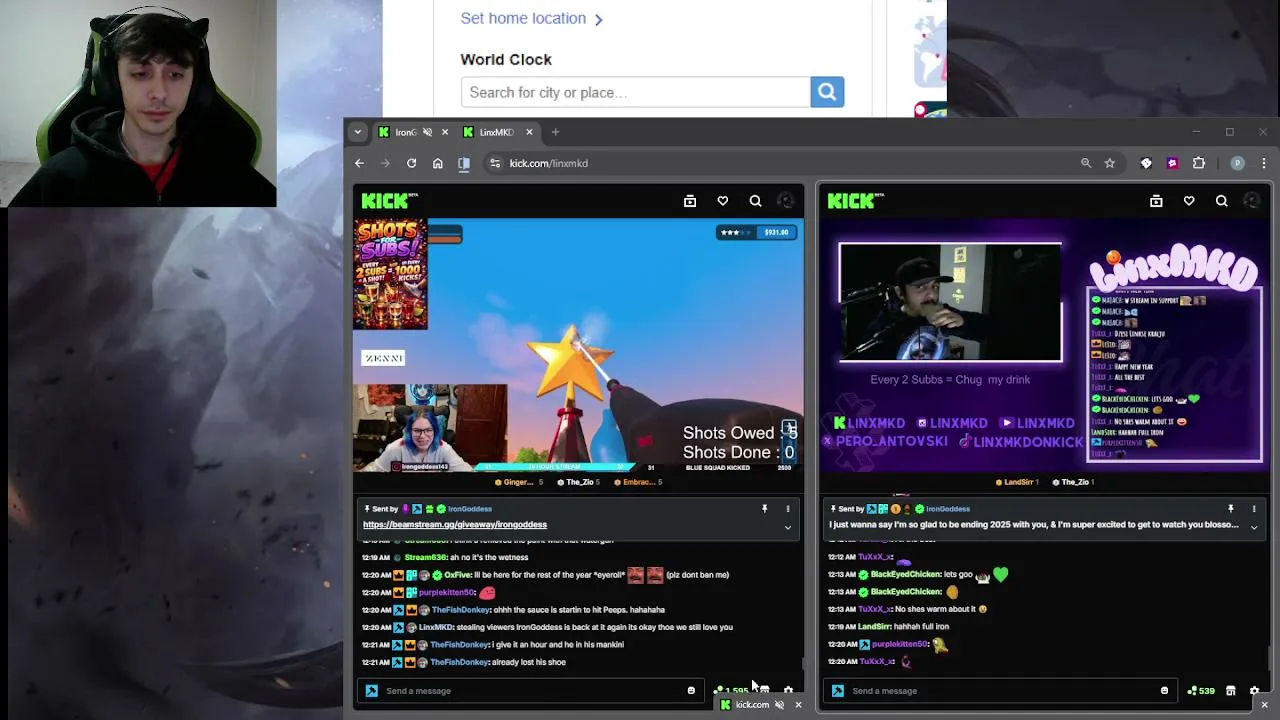Viewport: 1280px width, 720px height.
Task: Open following heart in right pane
Action: click(x=1189, y=201)
